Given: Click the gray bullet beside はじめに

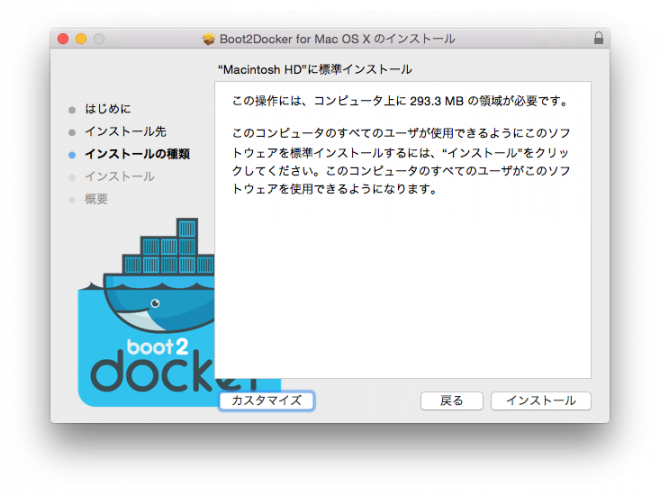Looking at the screenshot, I should (x=72, y=109).
